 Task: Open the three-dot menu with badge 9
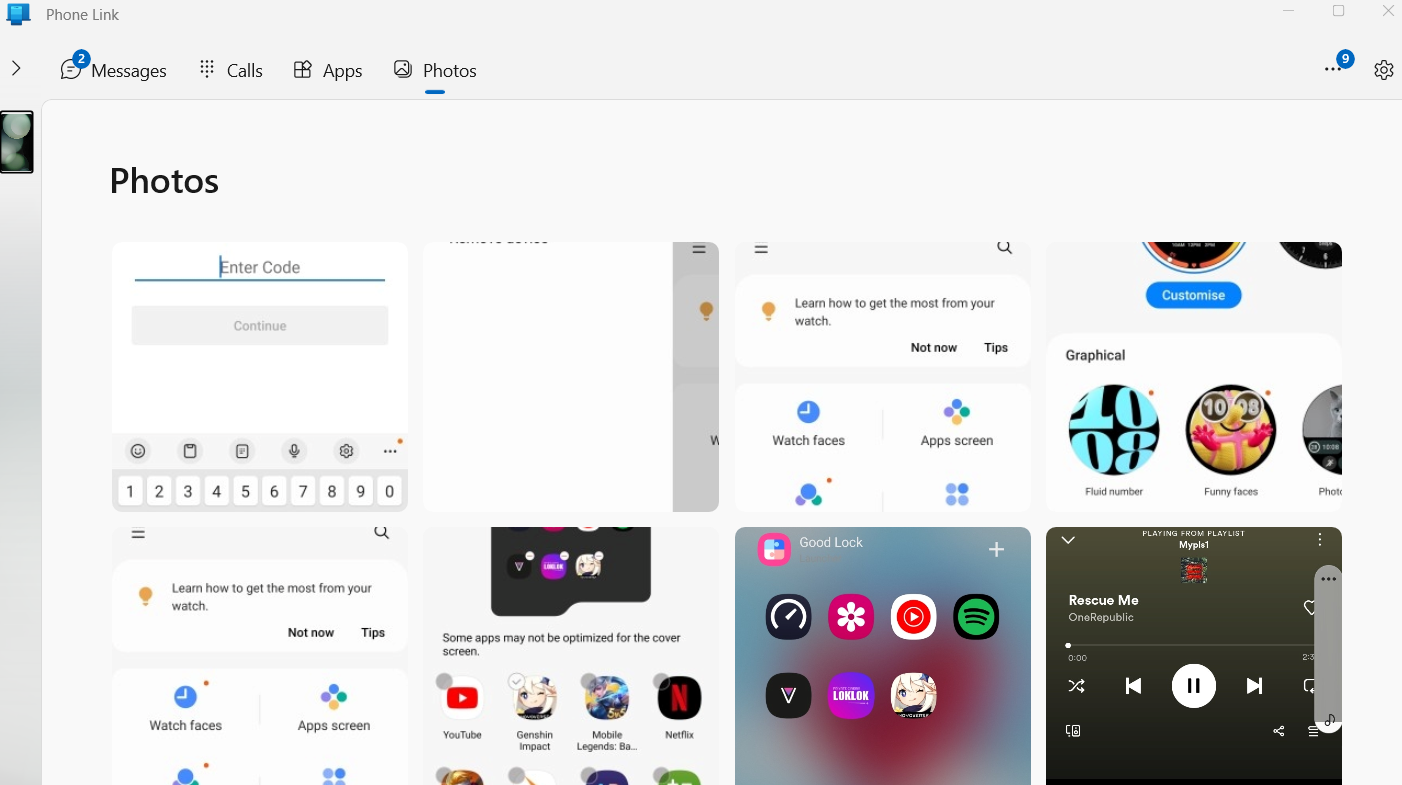[x=1333, y=69]
